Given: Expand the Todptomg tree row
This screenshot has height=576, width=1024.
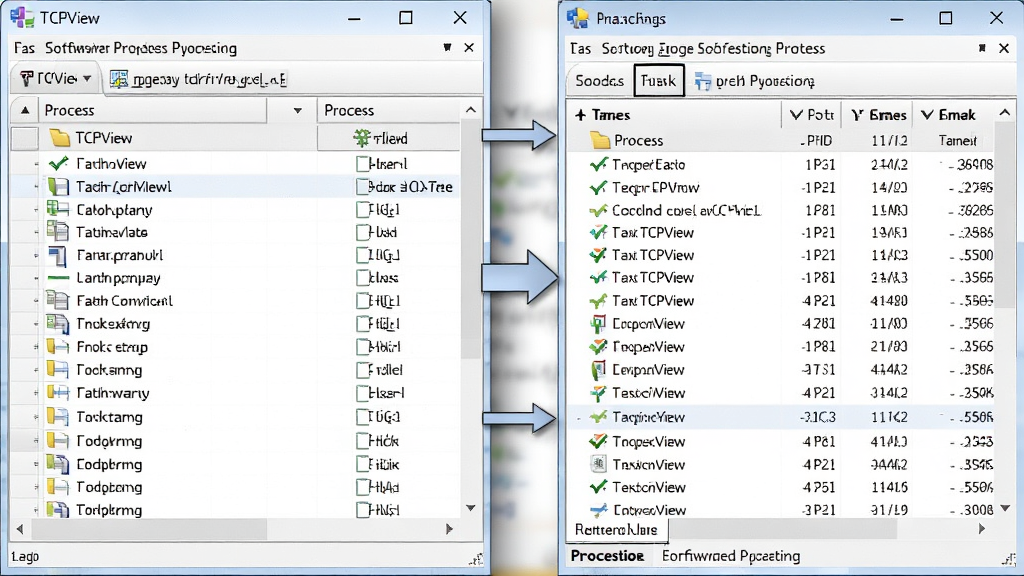Looking at the screenshot, I should pos(36,487).
